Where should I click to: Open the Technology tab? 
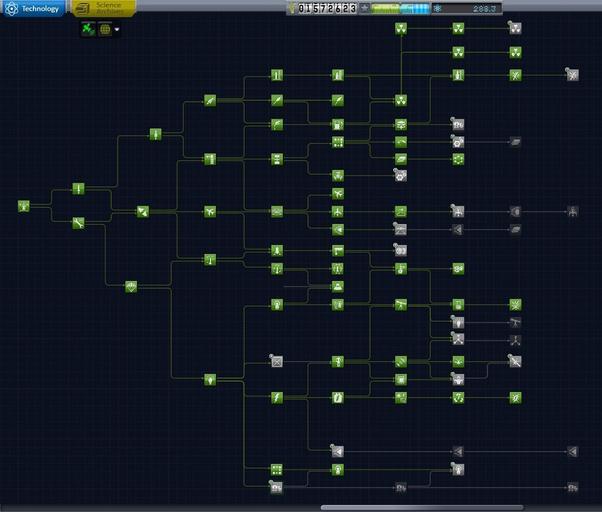[33, 8]
